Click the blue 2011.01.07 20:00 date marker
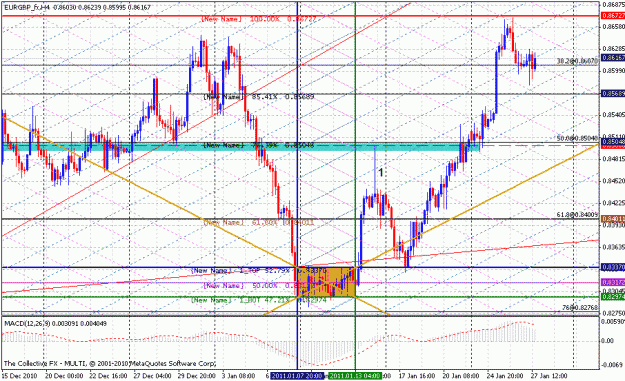This screenshot has width=625, height=381. 297,376
